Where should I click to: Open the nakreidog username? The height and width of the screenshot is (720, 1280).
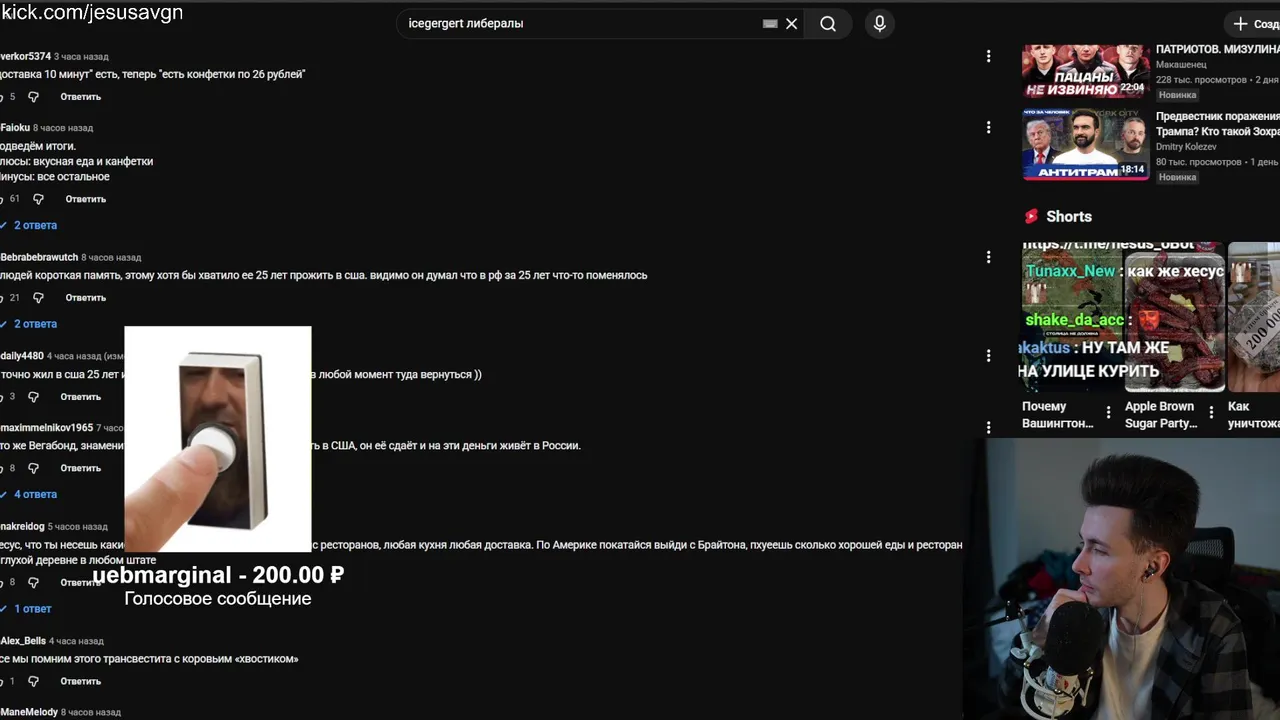(22, 526)
